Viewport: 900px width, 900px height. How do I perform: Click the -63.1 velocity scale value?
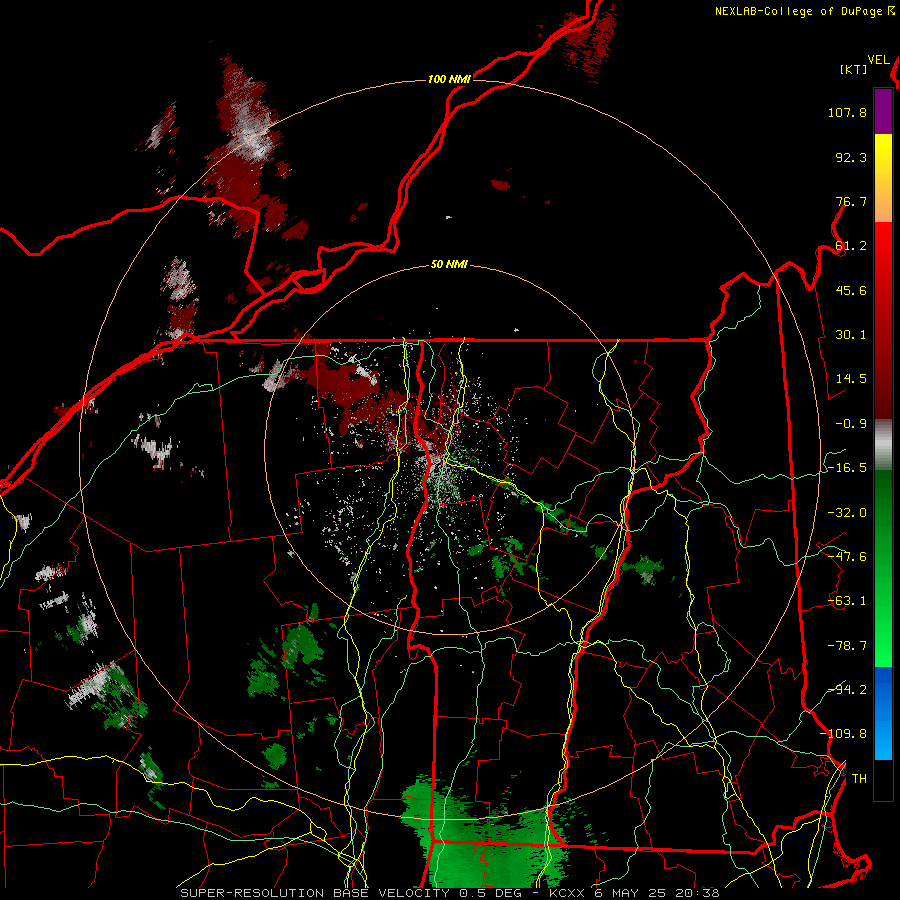point(847,601)
